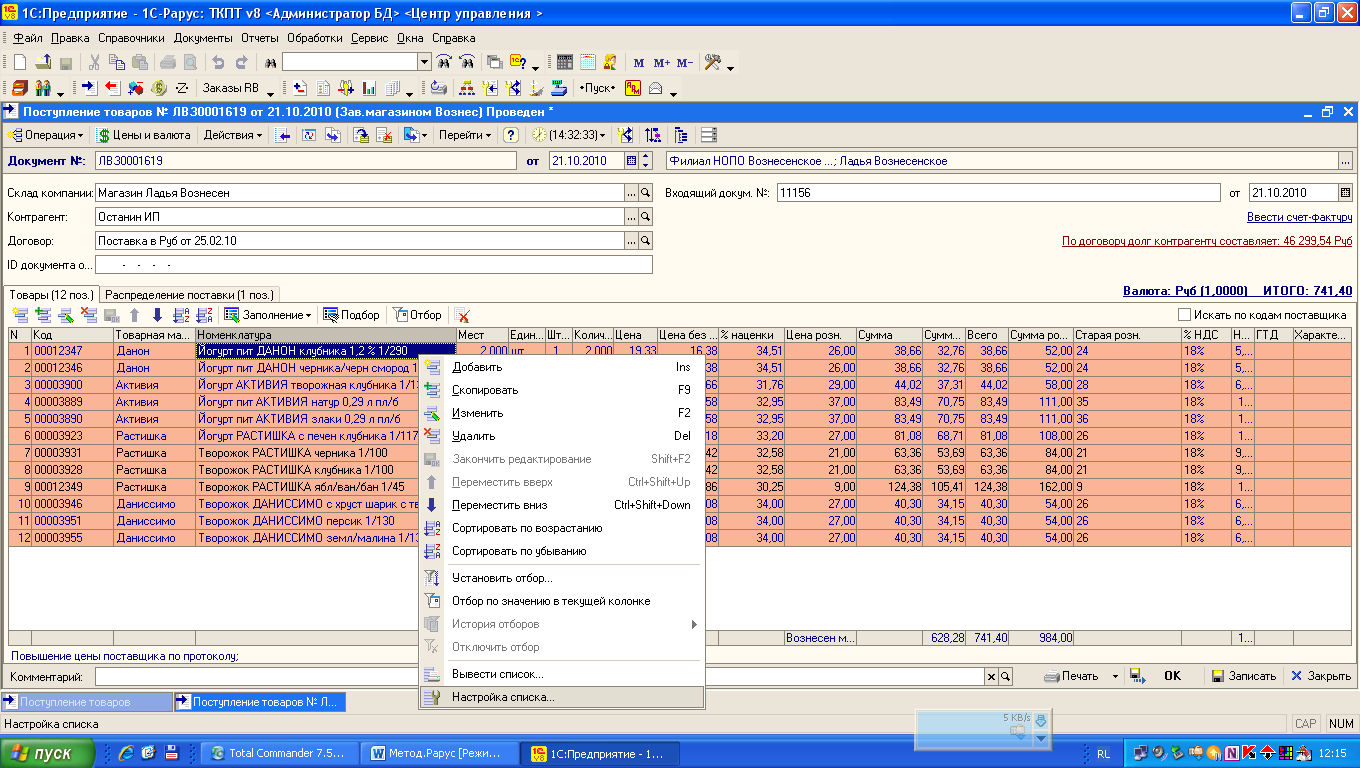Click the Windows пуск Start button
Image resolution: width=1360 pixels, height=768 pixels.
click(x=48, y=753)
